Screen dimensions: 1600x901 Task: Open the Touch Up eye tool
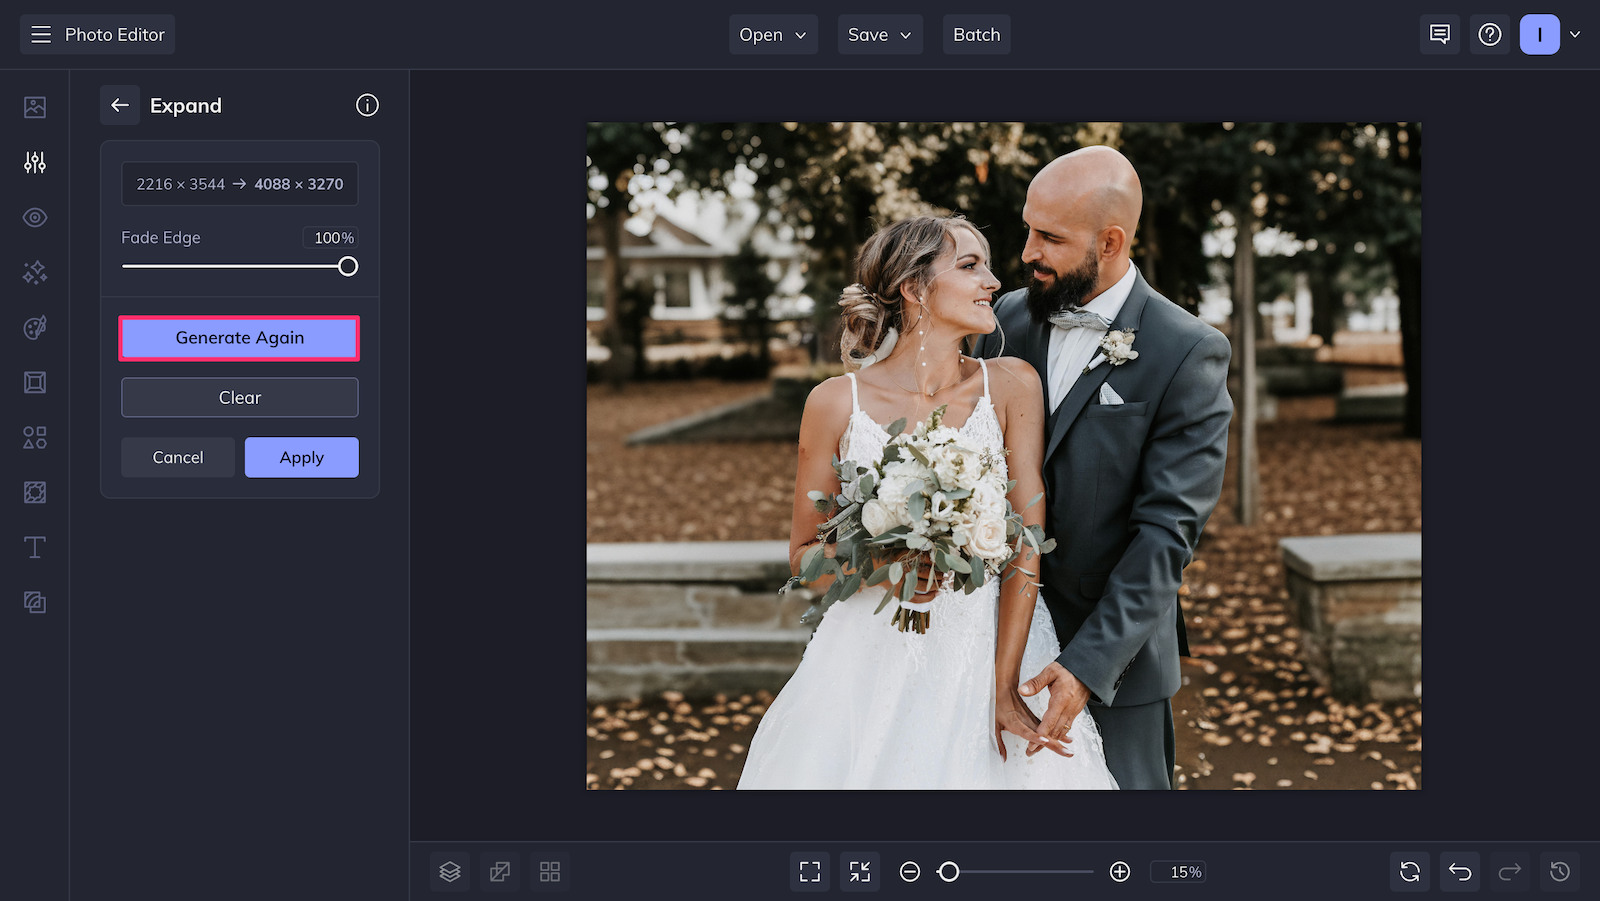click(x=34, y=217)
